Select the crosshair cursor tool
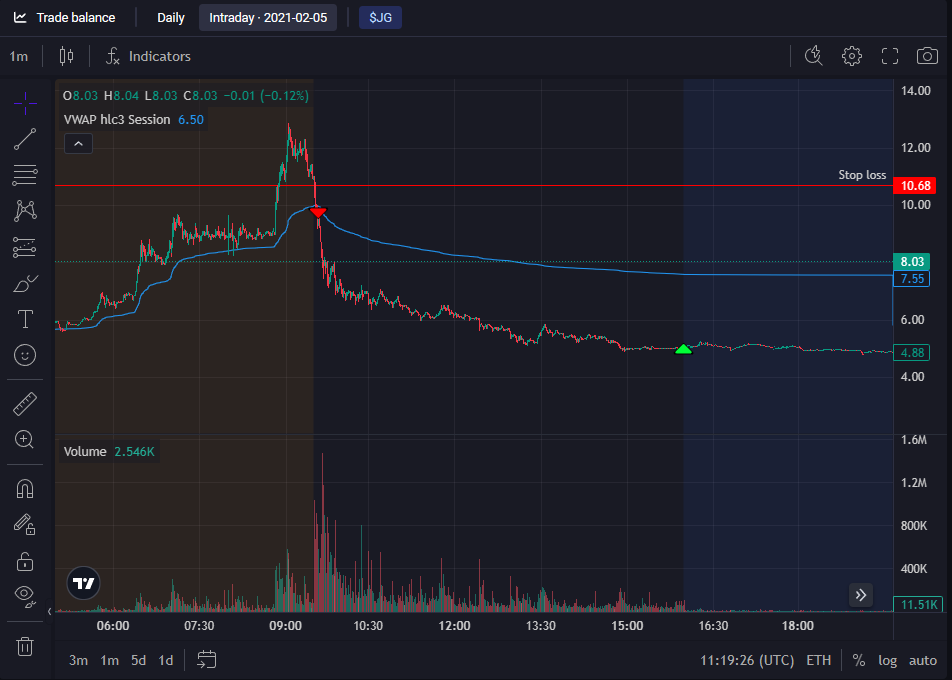 coord(25,104)
